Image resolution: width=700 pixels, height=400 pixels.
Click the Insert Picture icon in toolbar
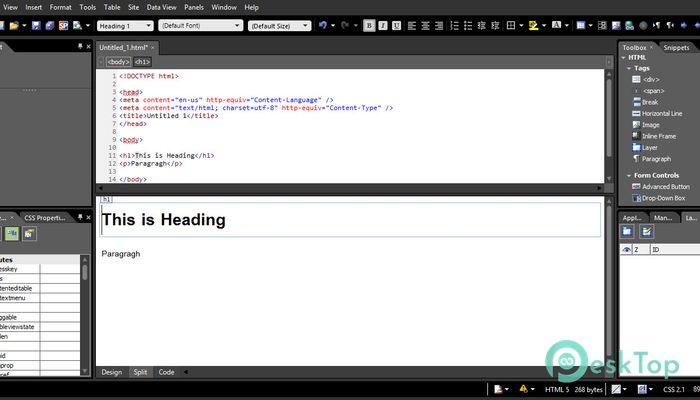coord(616,26)
